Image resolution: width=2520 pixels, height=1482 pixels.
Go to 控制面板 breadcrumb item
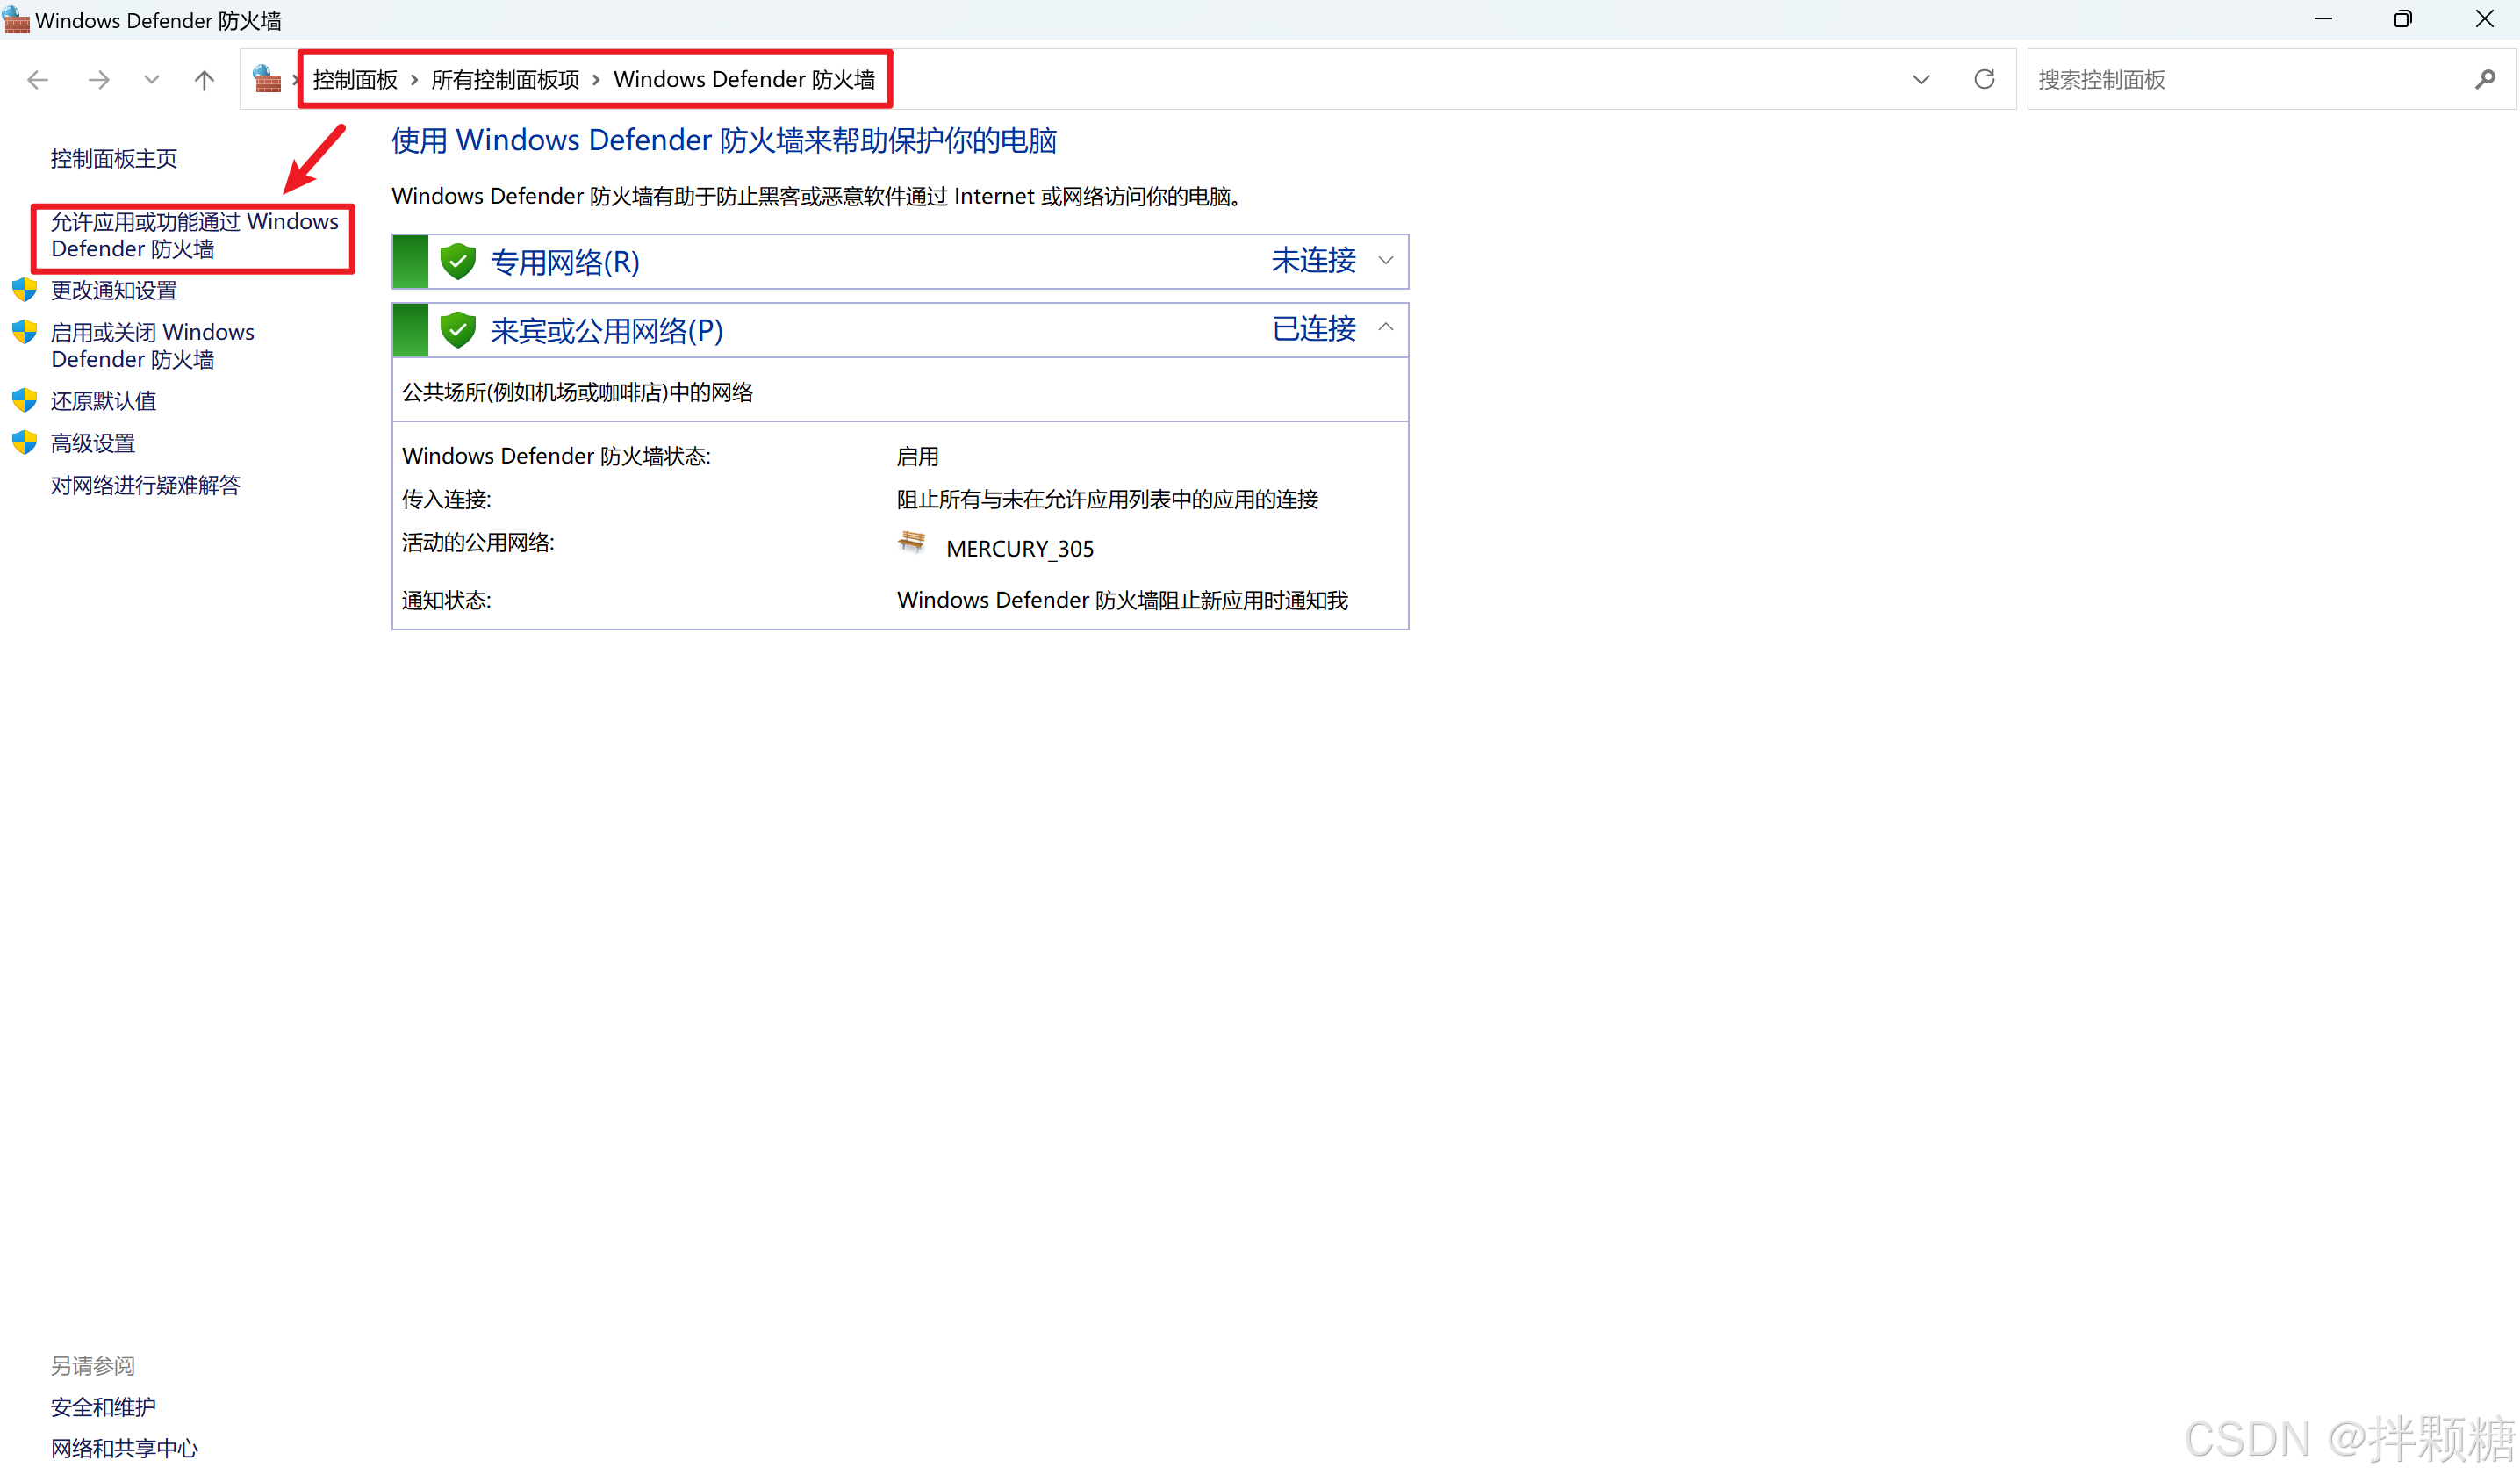(x=355, y=80)
